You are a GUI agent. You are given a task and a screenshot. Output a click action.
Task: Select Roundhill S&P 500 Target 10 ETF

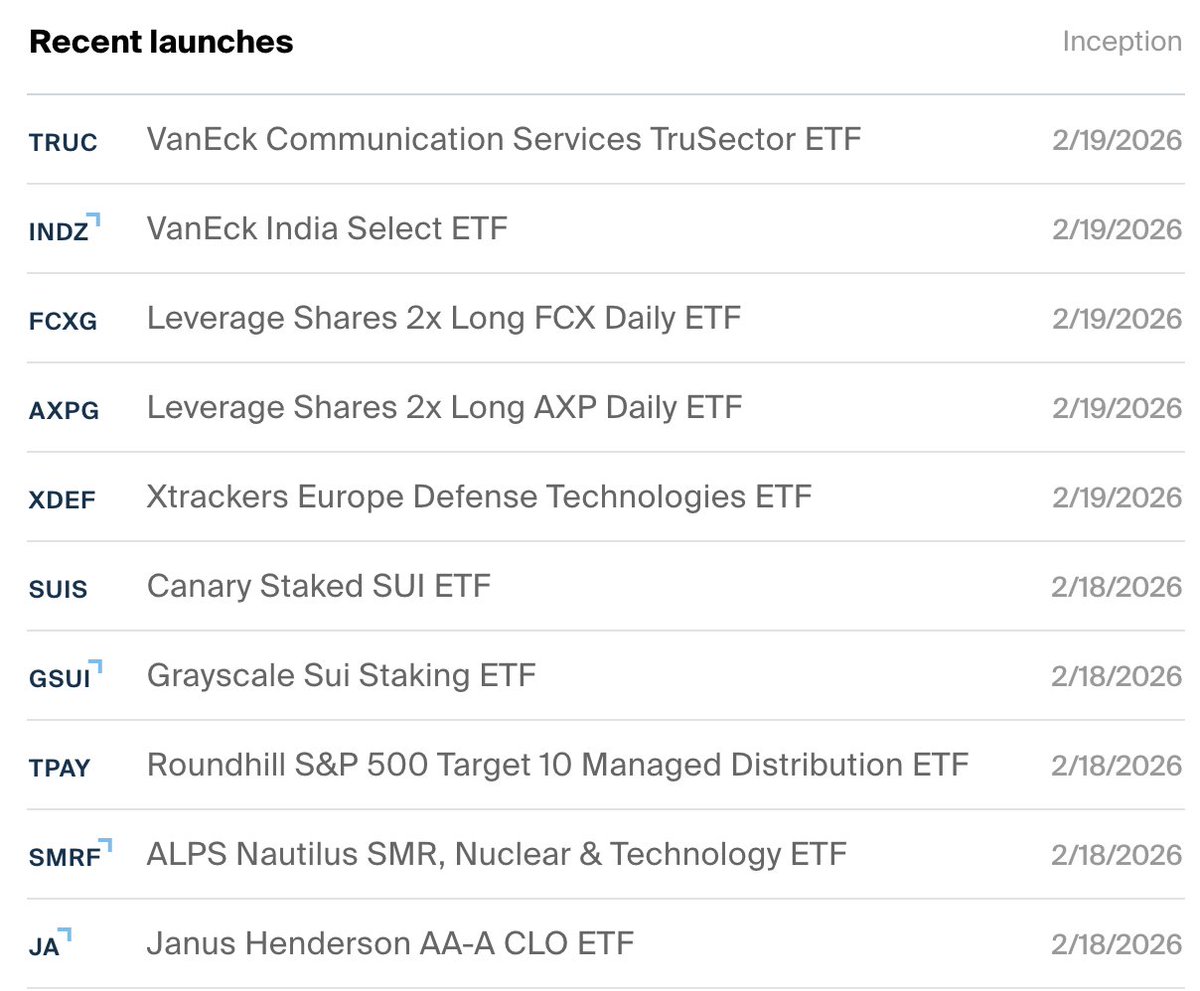[x=557, y=765]
